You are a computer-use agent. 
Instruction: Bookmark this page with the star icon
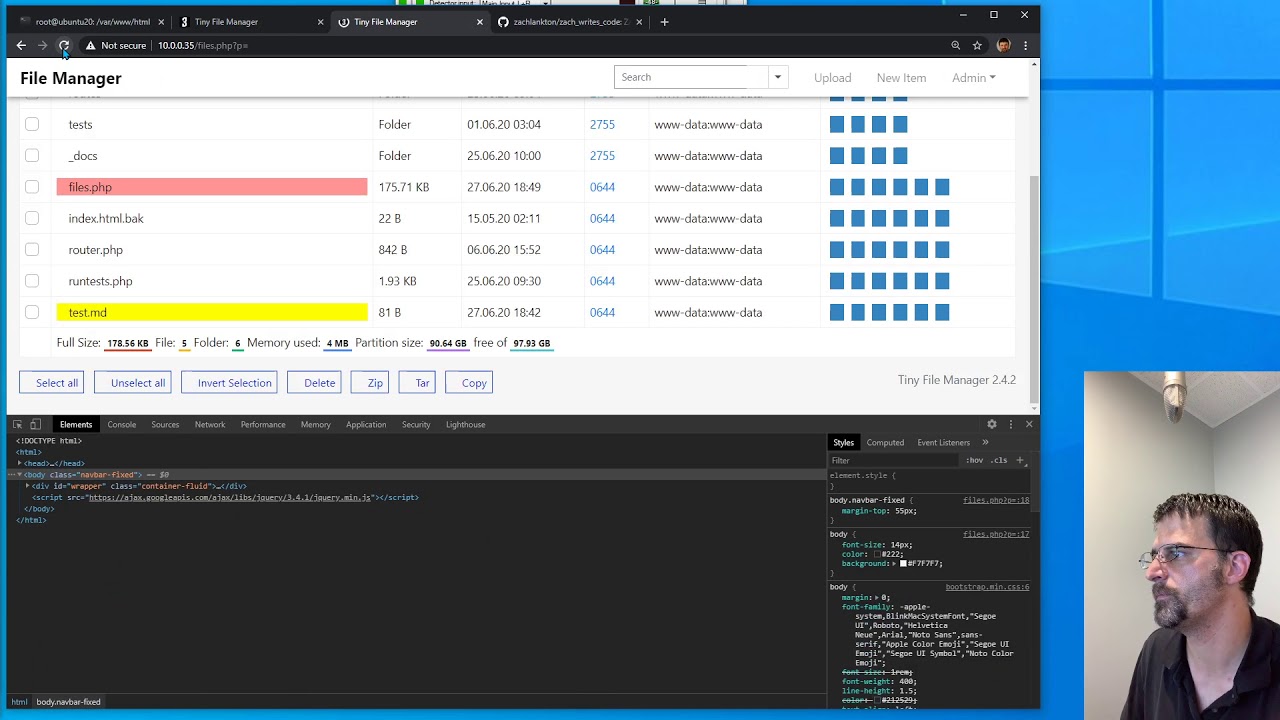pyautogui.click(x=977, y=45)
